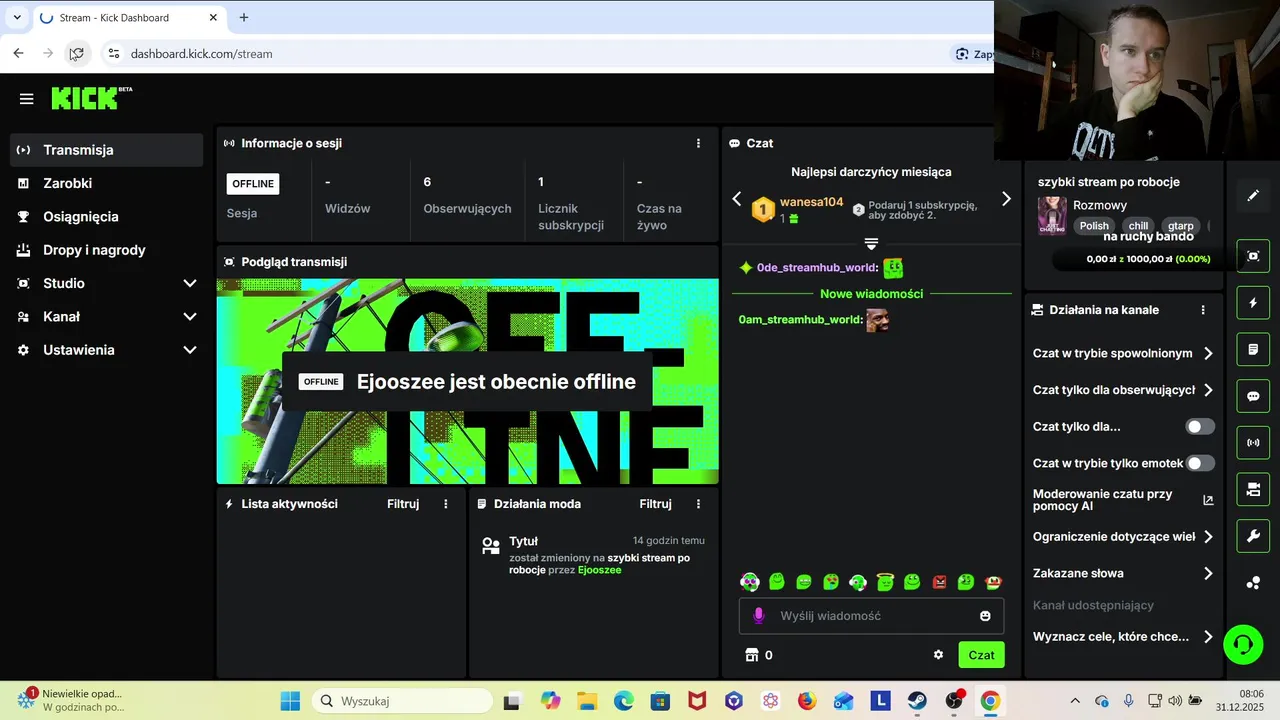The image size is (1280, 720).
Task: Click the three-dots cluster icon in right rail
Action: point(1253,583)
